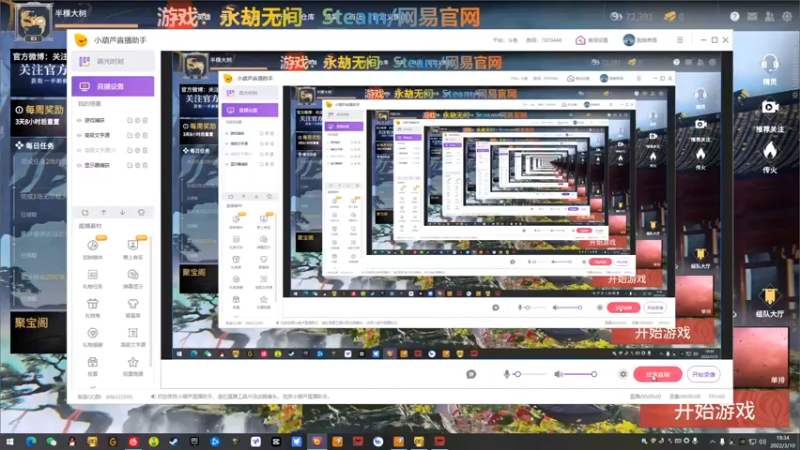Image resolution: width=800 pixels, height=450 pixels.
Task: Select the purple 直播设置 tab in main sidebar
Action: (113, 86)
